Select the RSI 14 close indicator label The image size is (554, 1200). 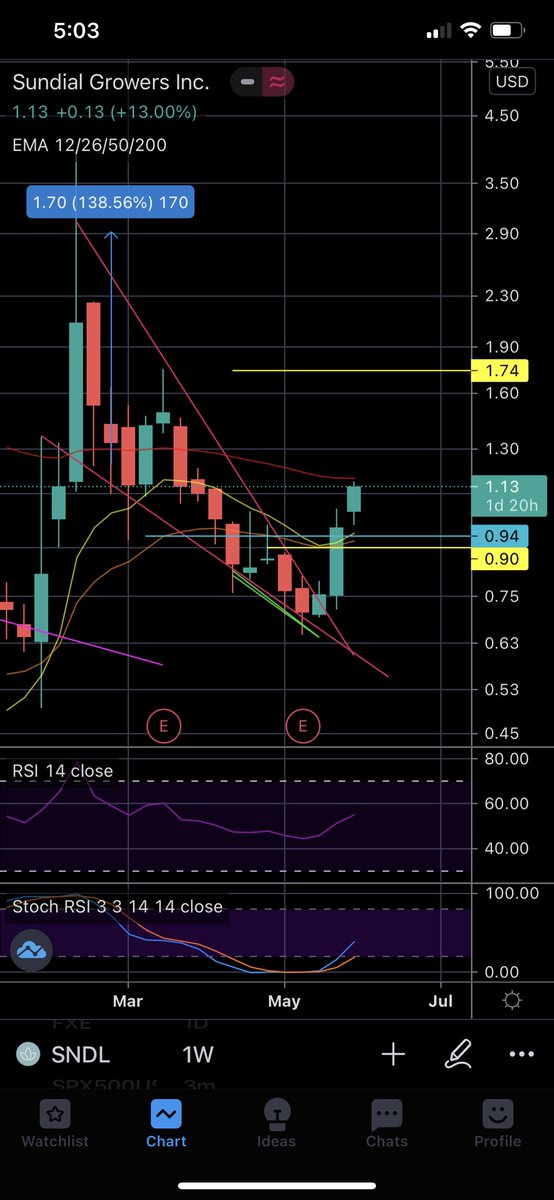tap(62, 771)
